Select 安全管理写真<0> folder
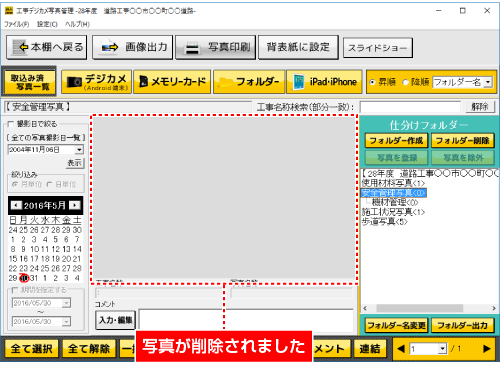500x366 pixels. coord(393,193)
